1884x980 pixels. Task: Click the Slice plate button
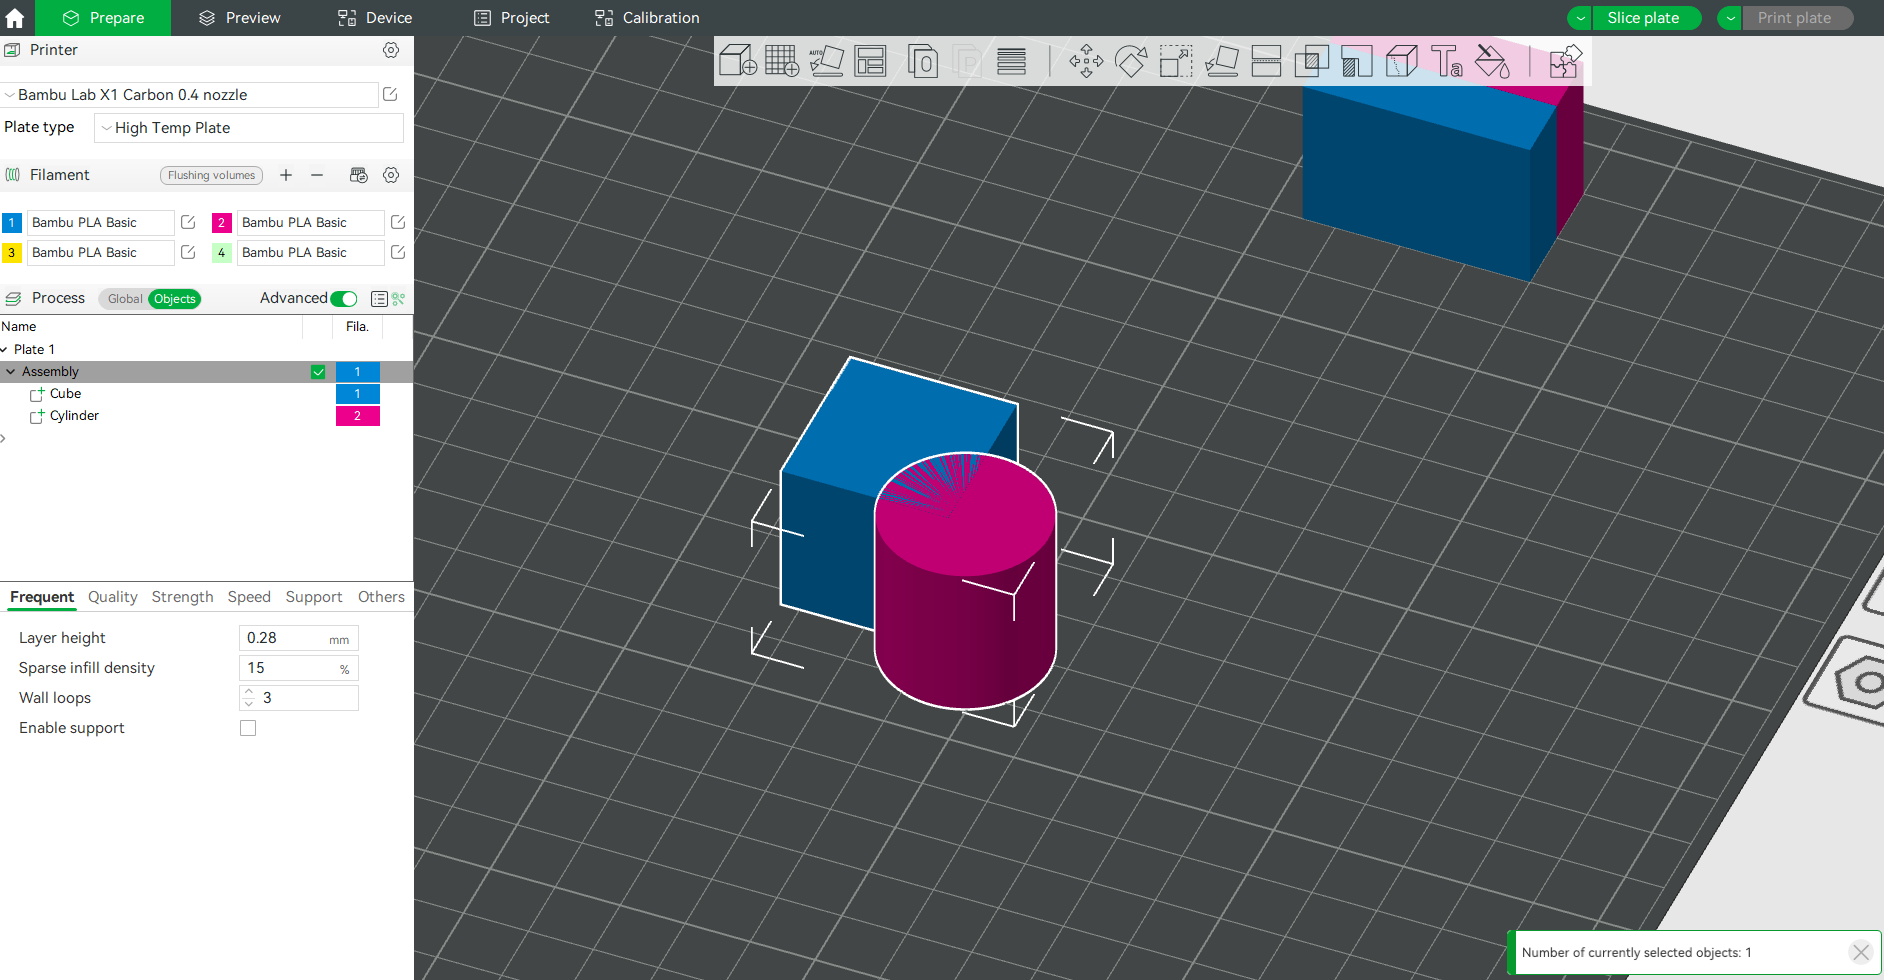click(x=1646, y=17)
